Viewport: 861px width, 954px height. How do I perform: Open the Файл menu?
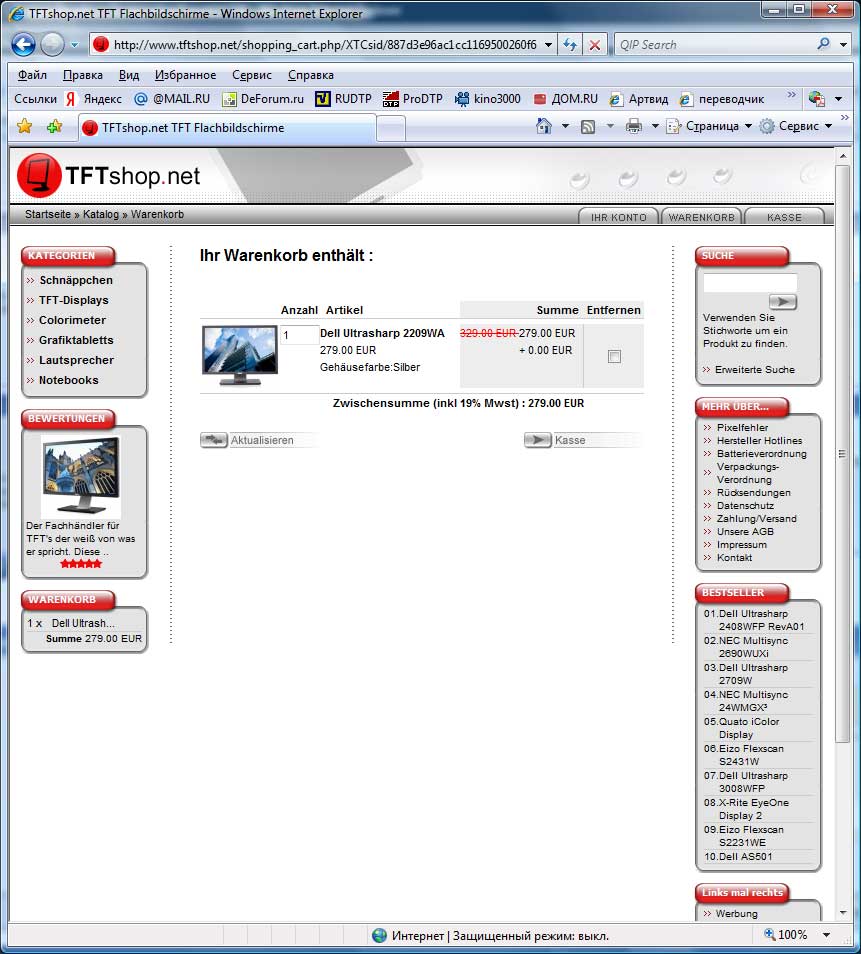point(32,75)
